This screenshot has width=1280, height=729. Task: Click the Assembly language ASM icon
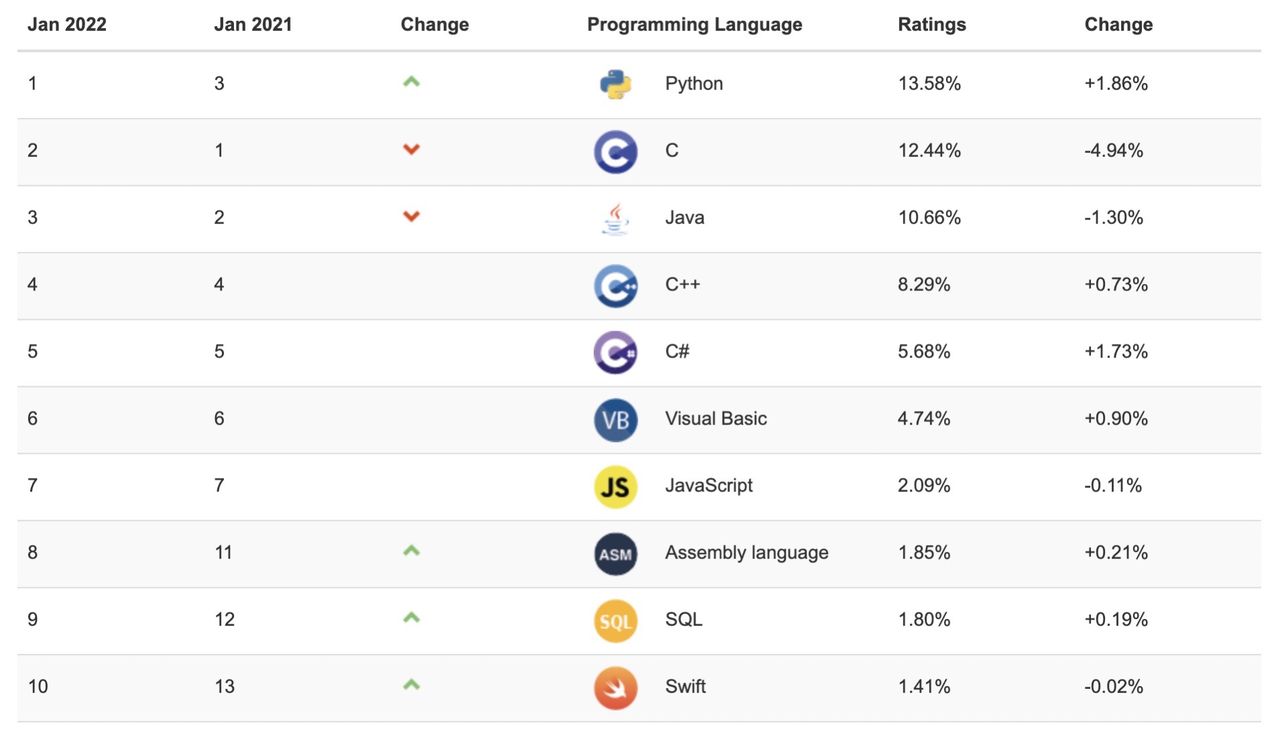click(615, 554)
